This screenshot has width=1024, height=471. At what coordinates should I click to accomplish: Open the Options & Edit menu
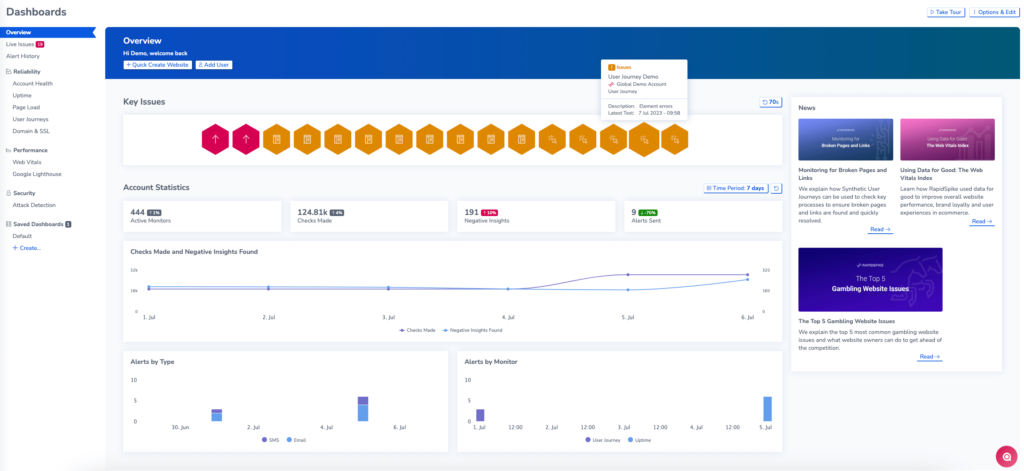[993, 12]
